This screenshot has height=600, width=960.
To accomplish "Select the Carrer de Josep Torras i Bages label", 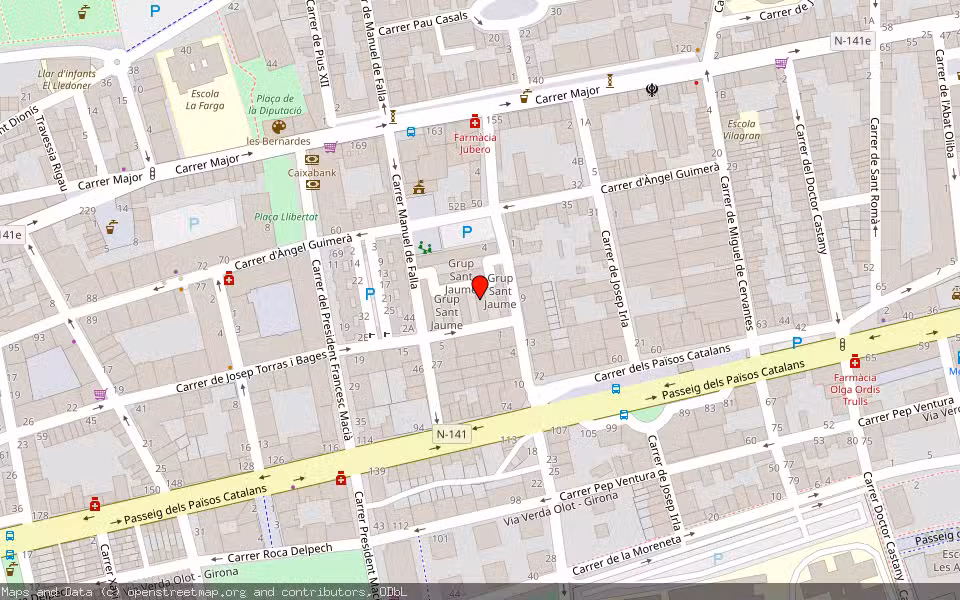I will coord(251,372).
